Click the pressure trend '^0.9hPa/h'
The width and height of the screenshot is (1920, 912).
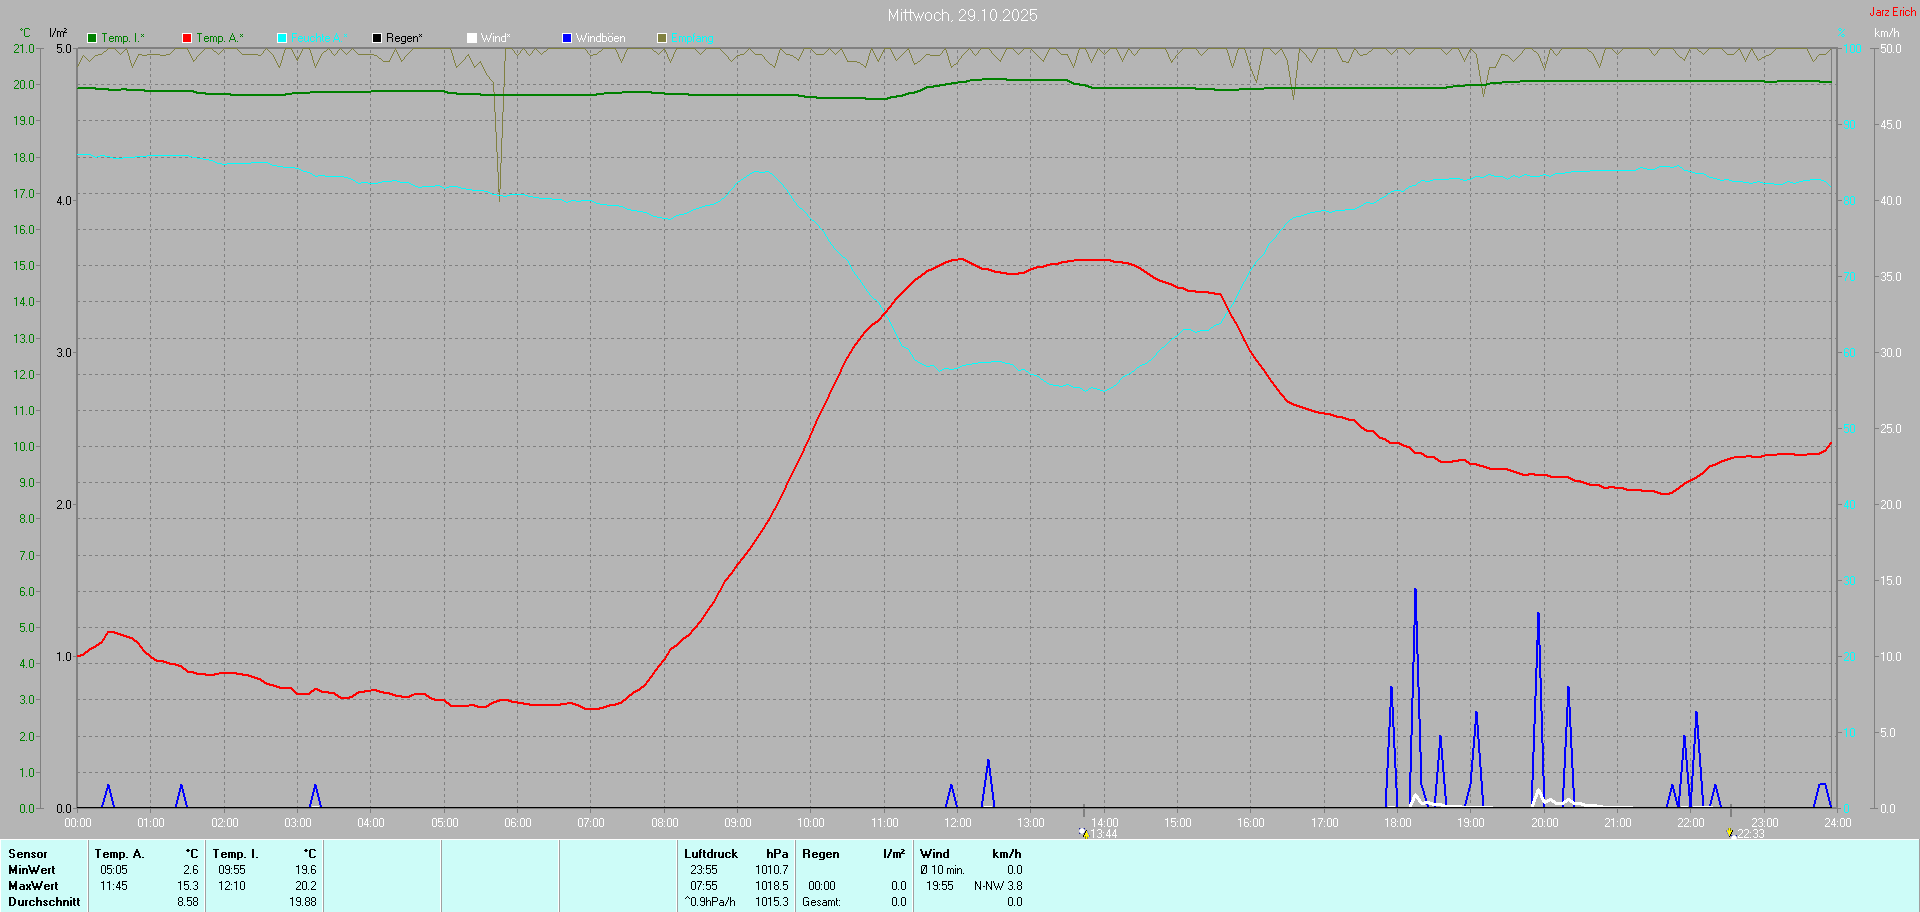[710, 902]
